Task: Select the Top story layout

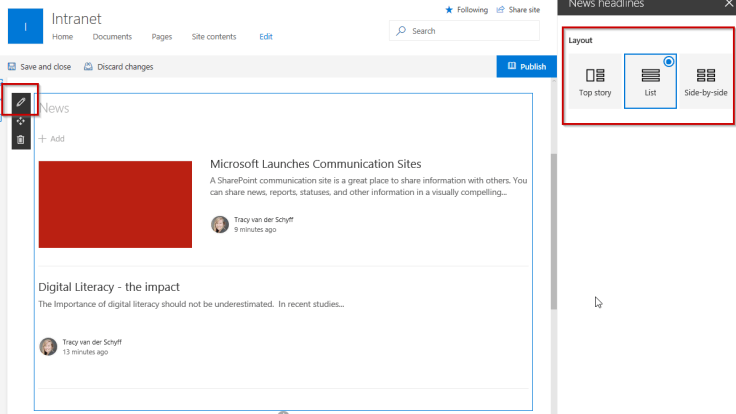Action: (x=595, y=81)
